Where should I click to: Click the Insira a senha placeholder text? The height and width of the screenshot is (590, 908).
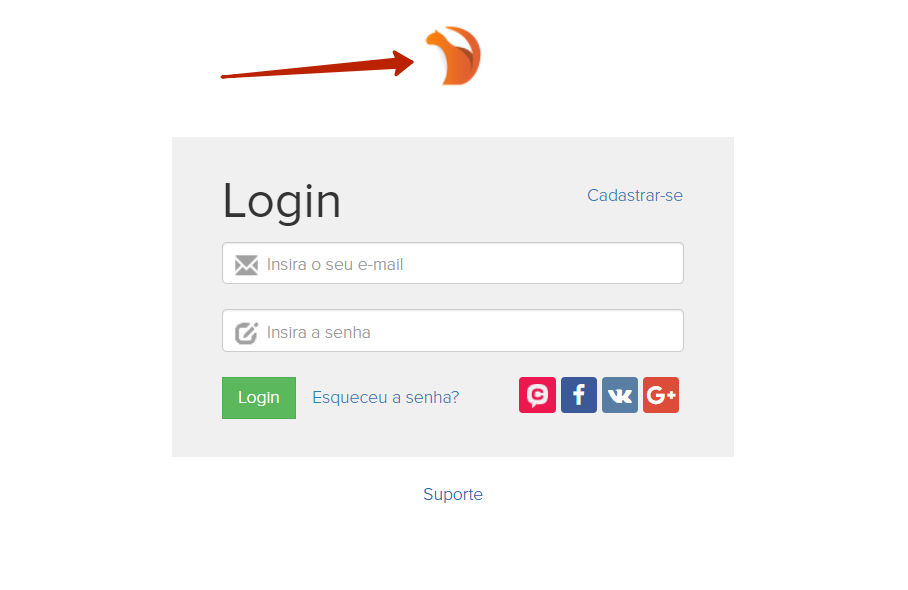(x=318, y=332)
